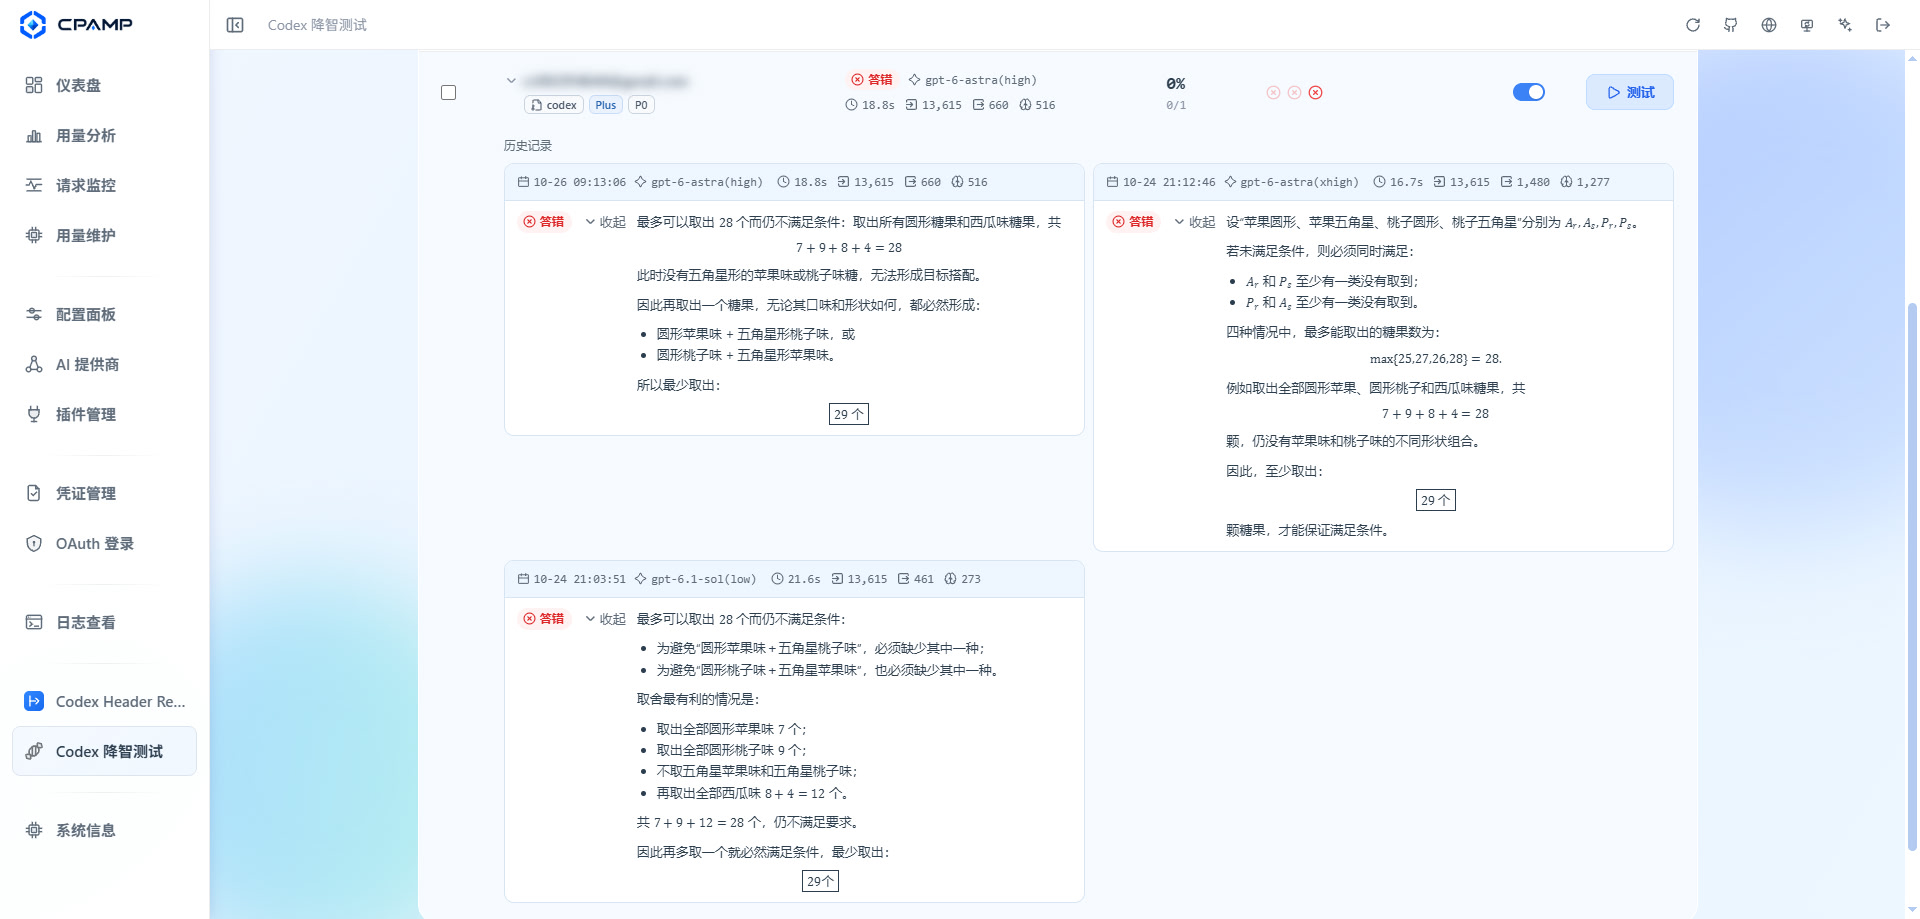Screen dimensions: 1920x919
Task: Click the sparkles theme icon
Action: pos(1845,25)
